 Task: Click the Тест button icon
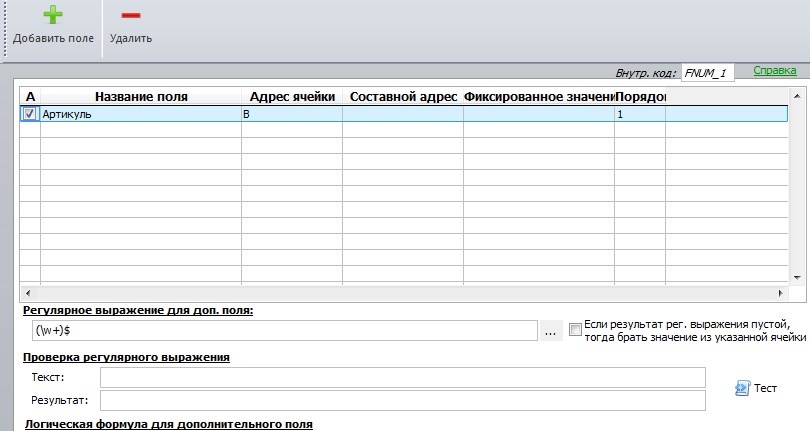point(742,388)
